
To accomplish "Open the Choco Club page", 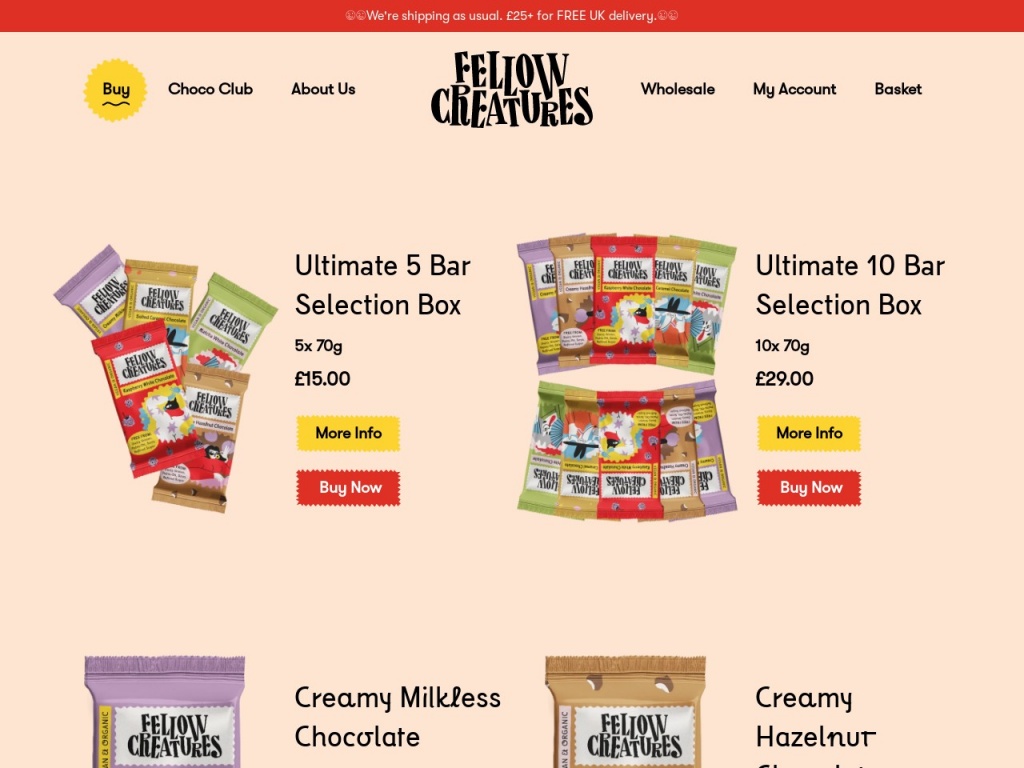I will pyautogui.click(x=210, y=89).
